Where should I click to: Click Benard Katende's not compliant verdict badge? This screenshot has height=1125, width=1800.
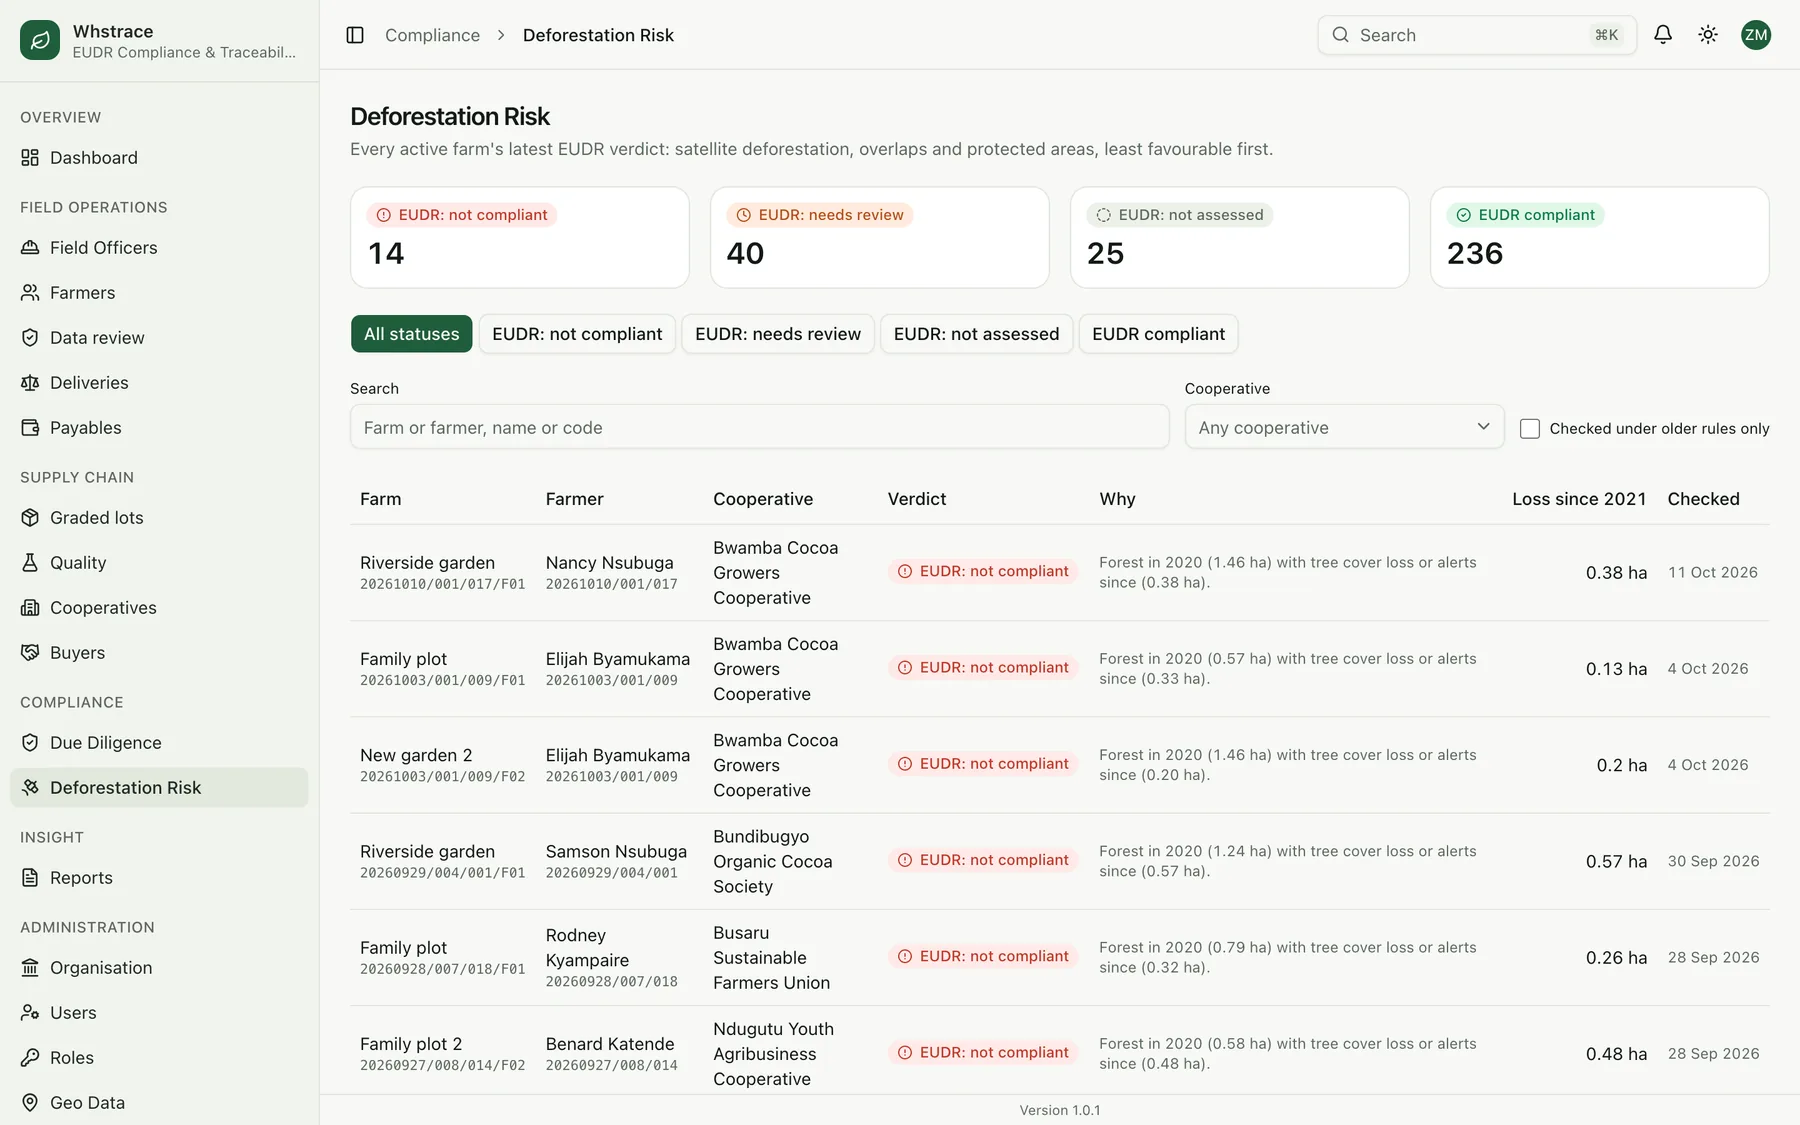(x=983, y=1053)
